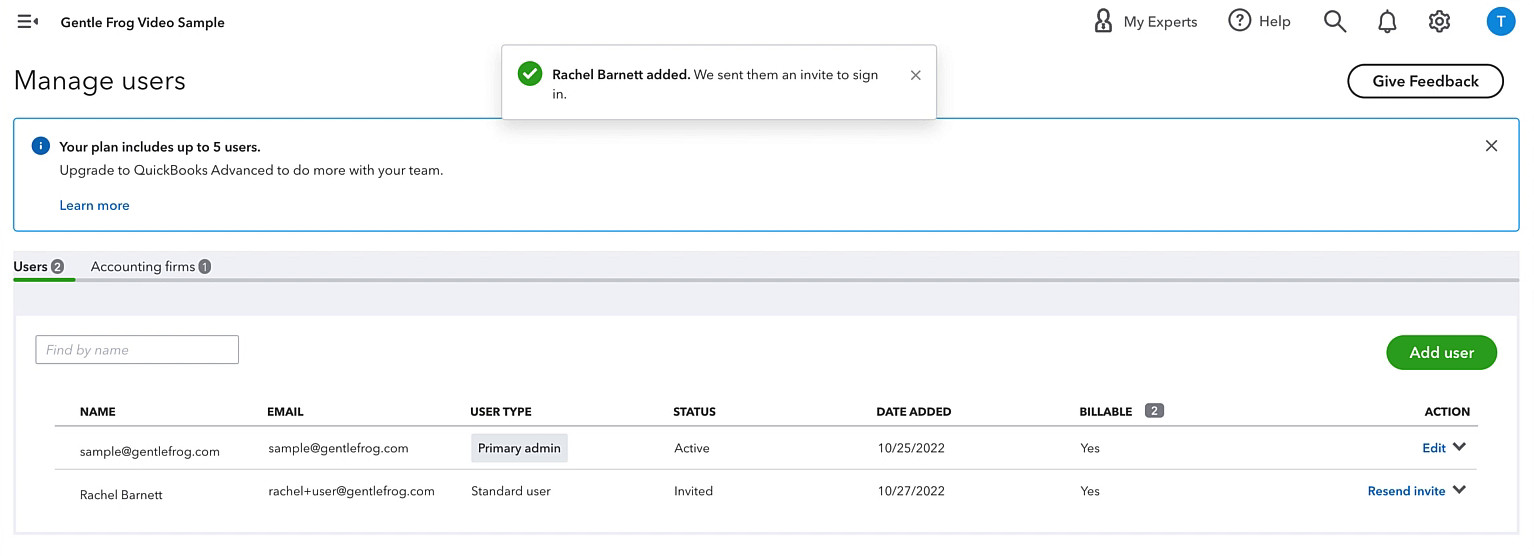This screenshot has width=1534, height=556.
Task: Collapse the left navigation menu icon
Action: [28, 21]
